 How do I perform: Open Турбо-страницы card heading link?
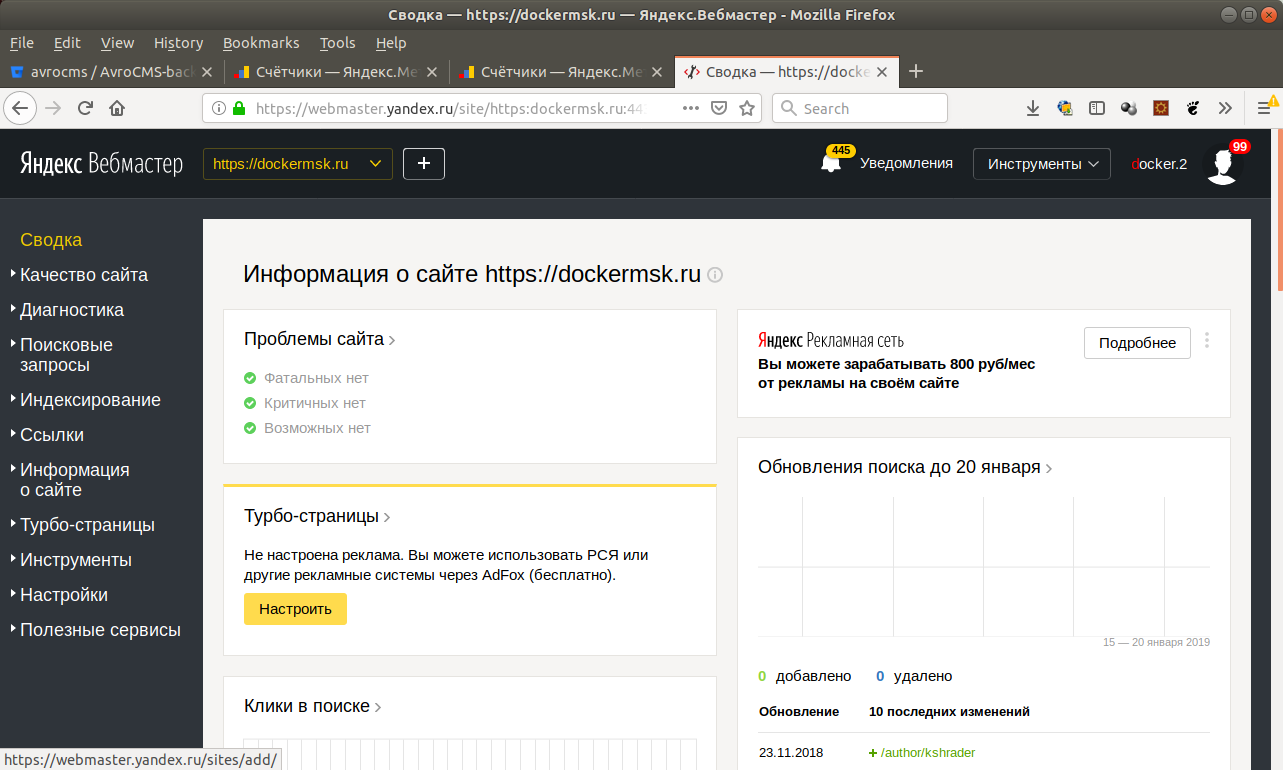317,516
